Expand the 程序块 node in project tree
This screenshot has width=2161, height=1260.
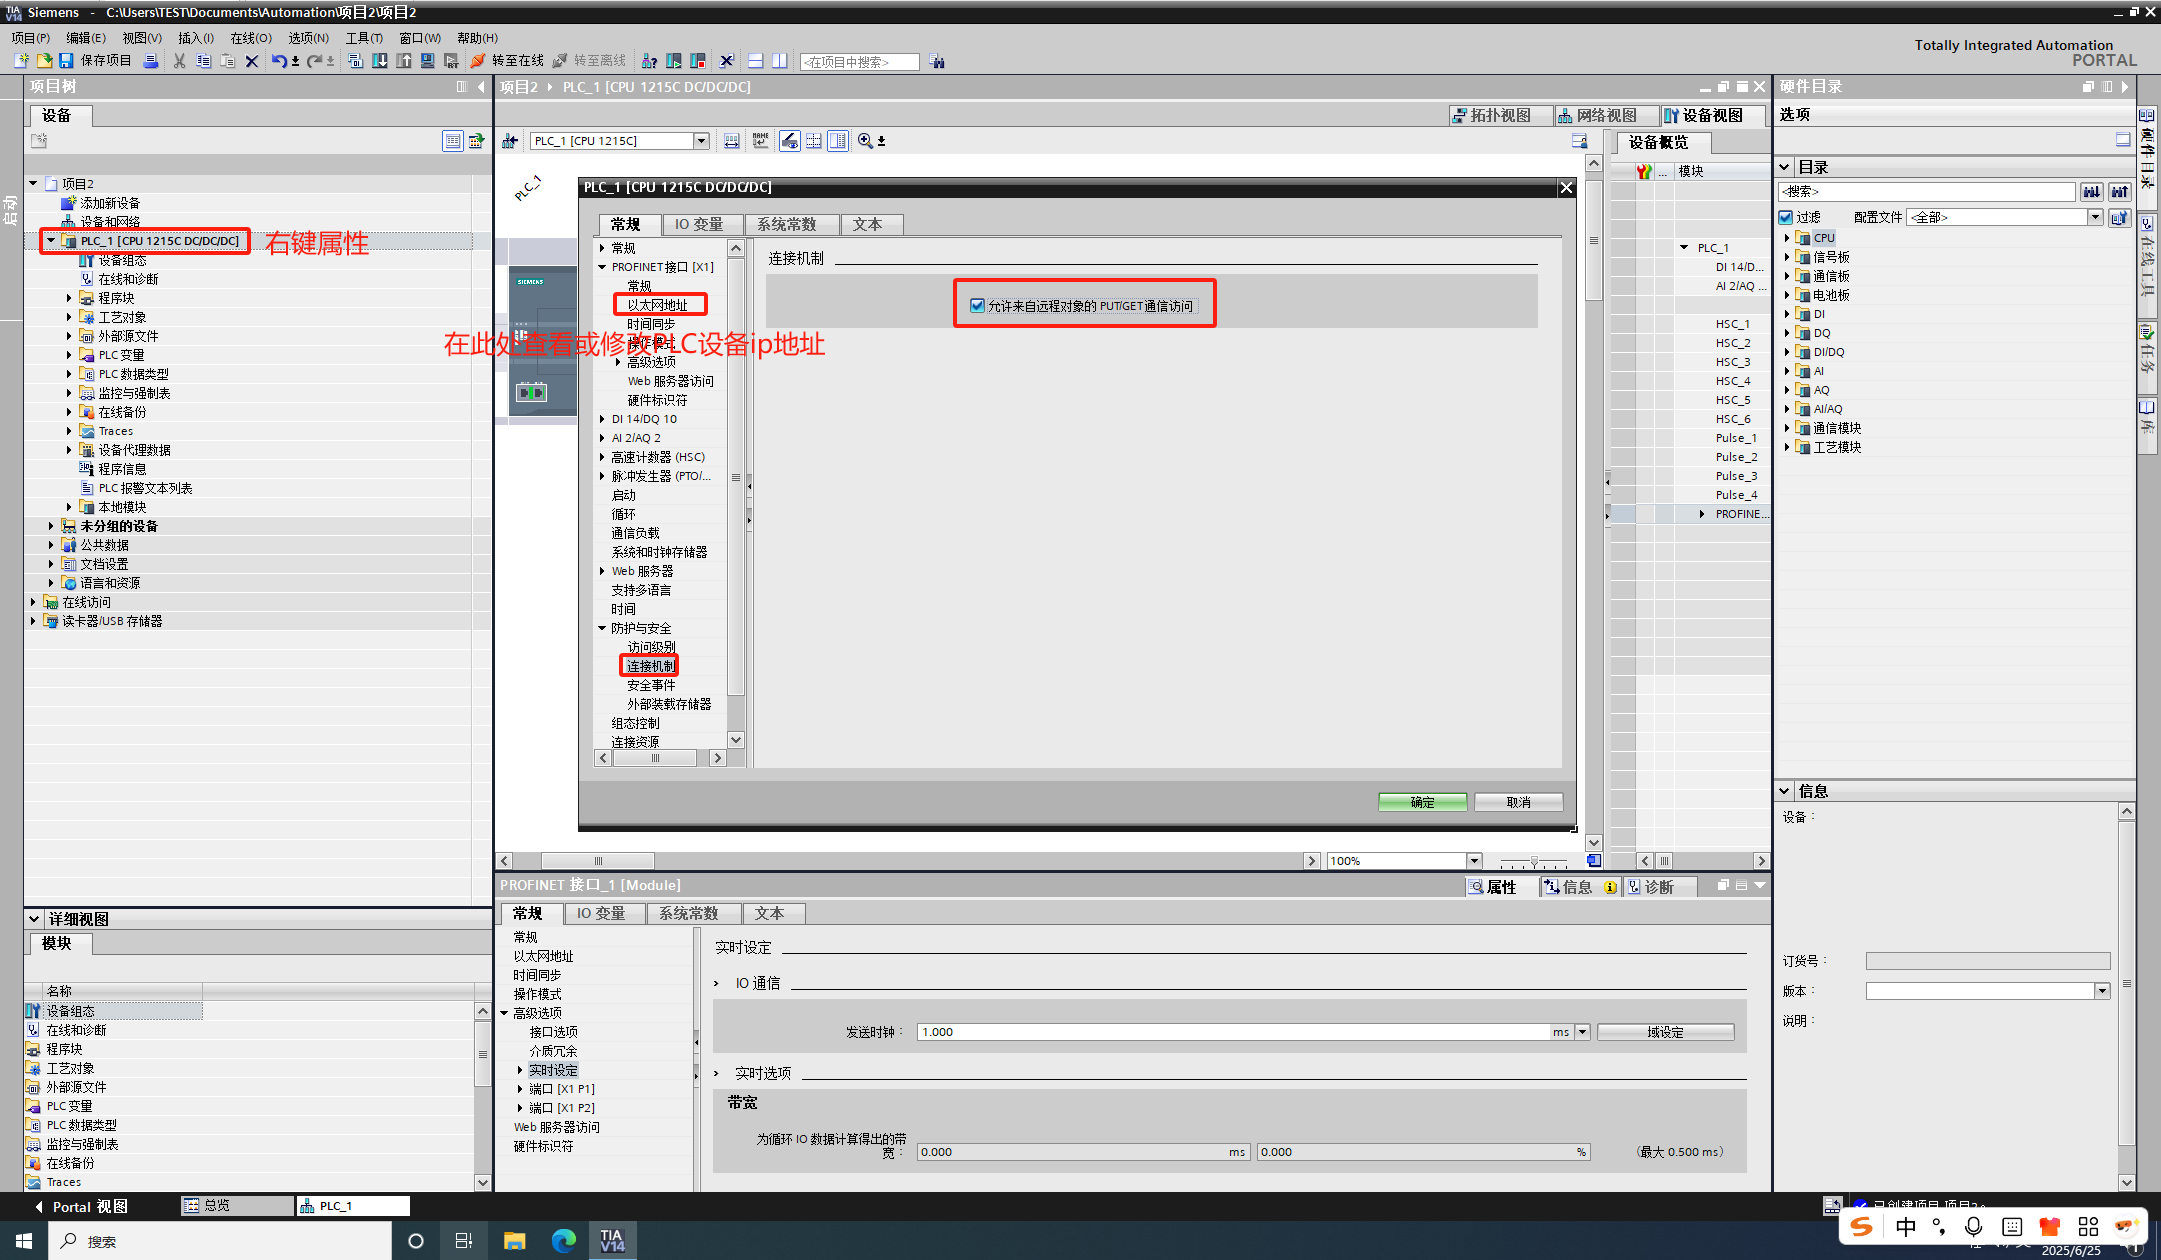[69, 298]
